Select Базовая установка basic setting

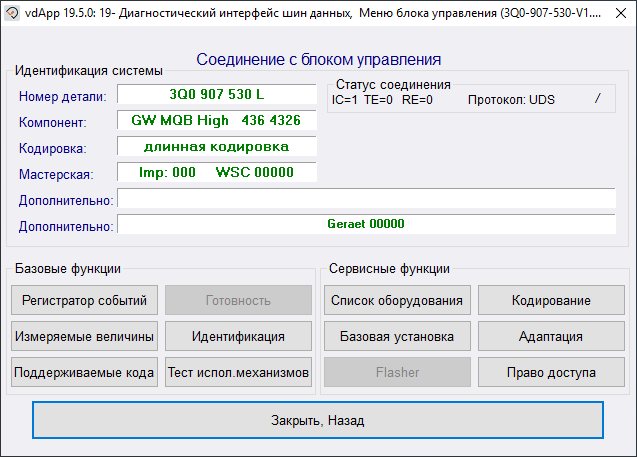point(397,336)
